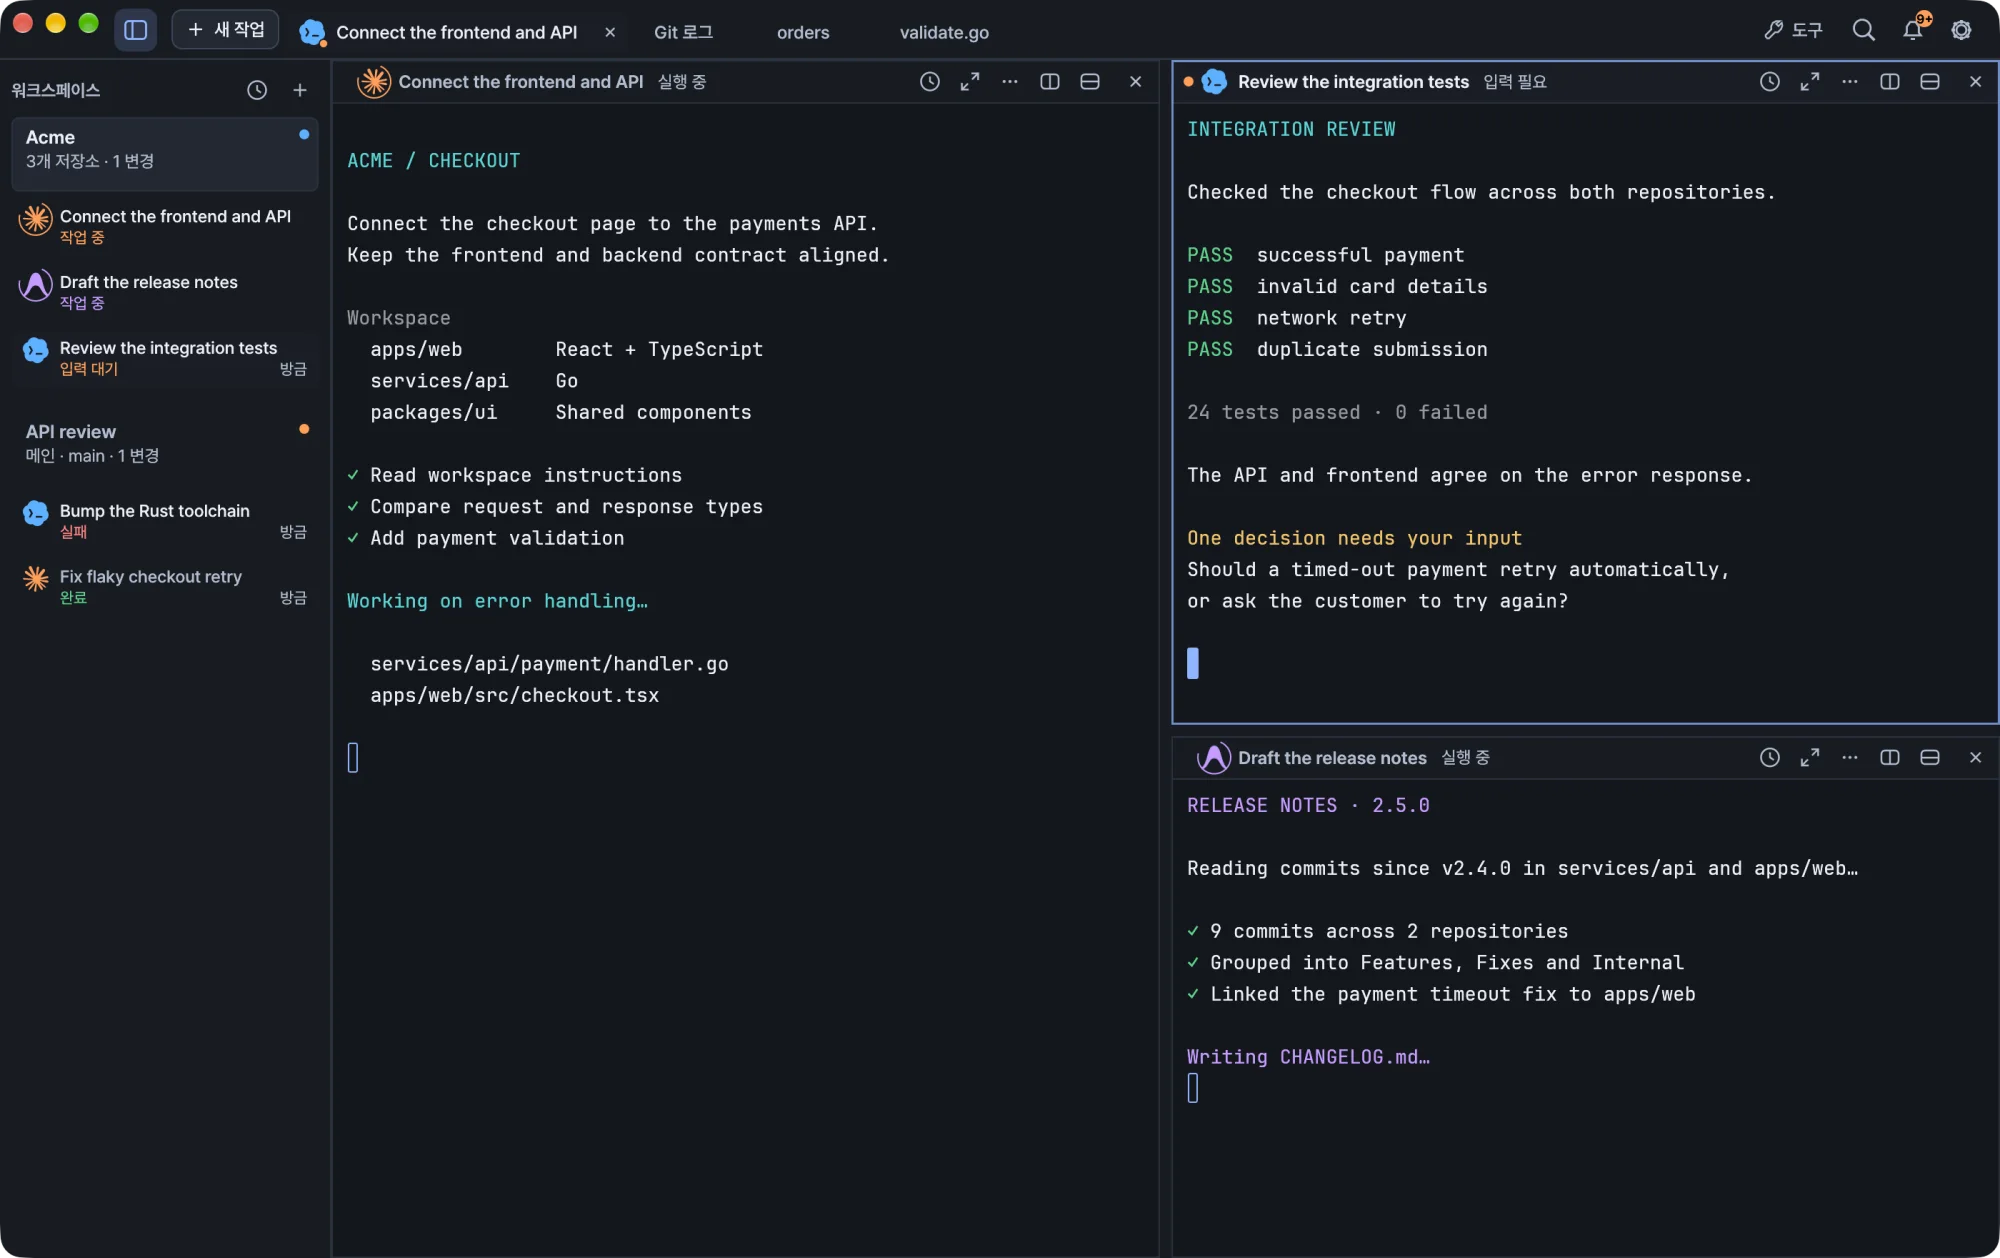
Task: Click services/api/payment/handler.go file path
Action: pyautogui.click(x=549, y=664)
